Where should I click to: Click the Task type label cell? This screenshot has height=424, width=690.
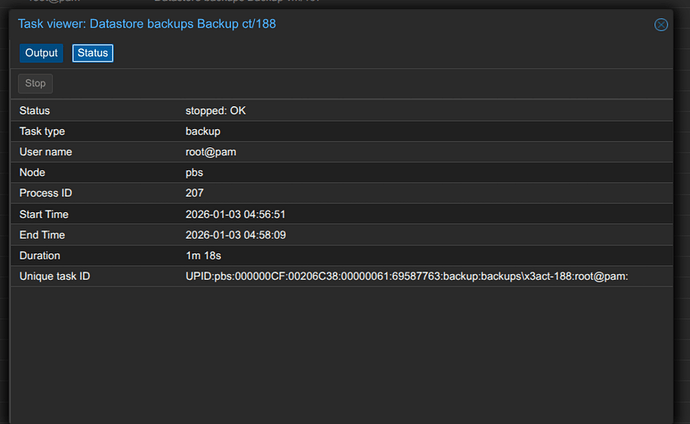[x=42, y=131]
